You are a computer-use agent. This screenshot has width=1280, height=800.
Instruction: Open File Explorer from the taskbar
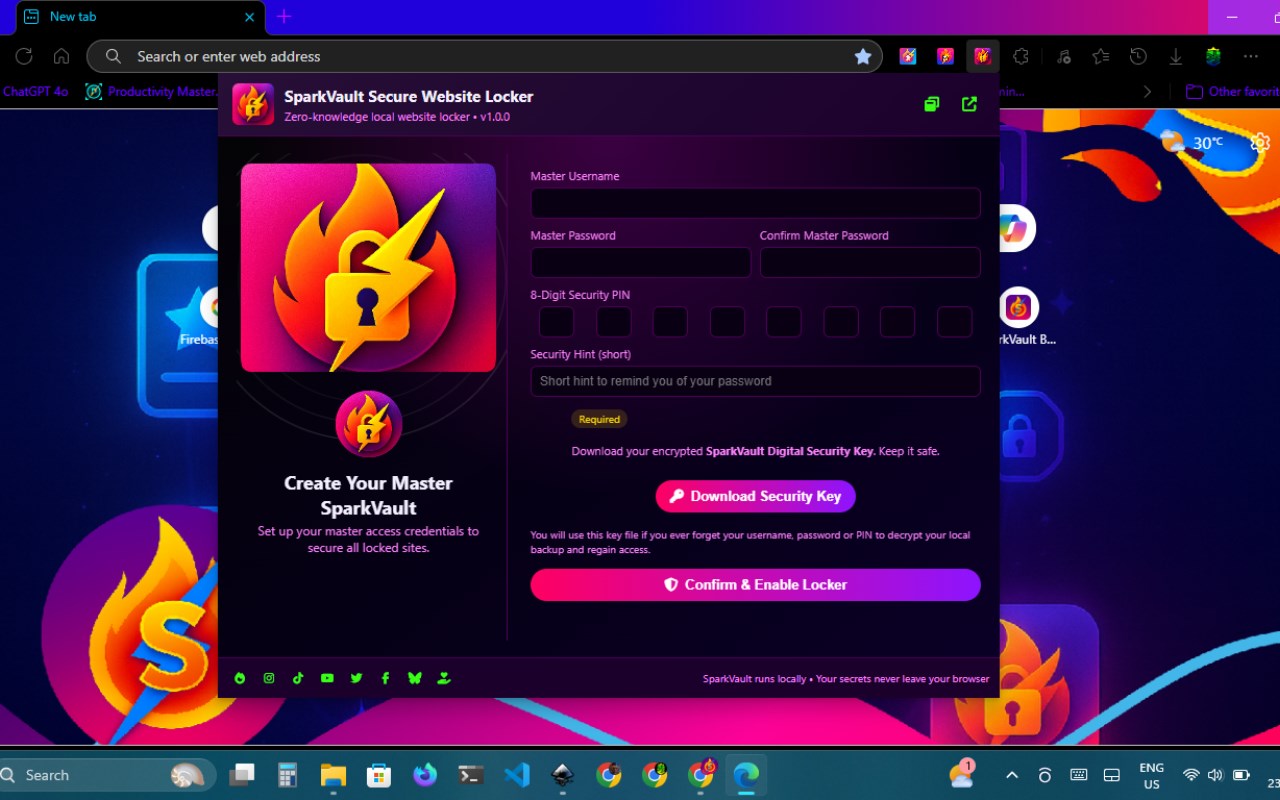click(x=333, y=774)
